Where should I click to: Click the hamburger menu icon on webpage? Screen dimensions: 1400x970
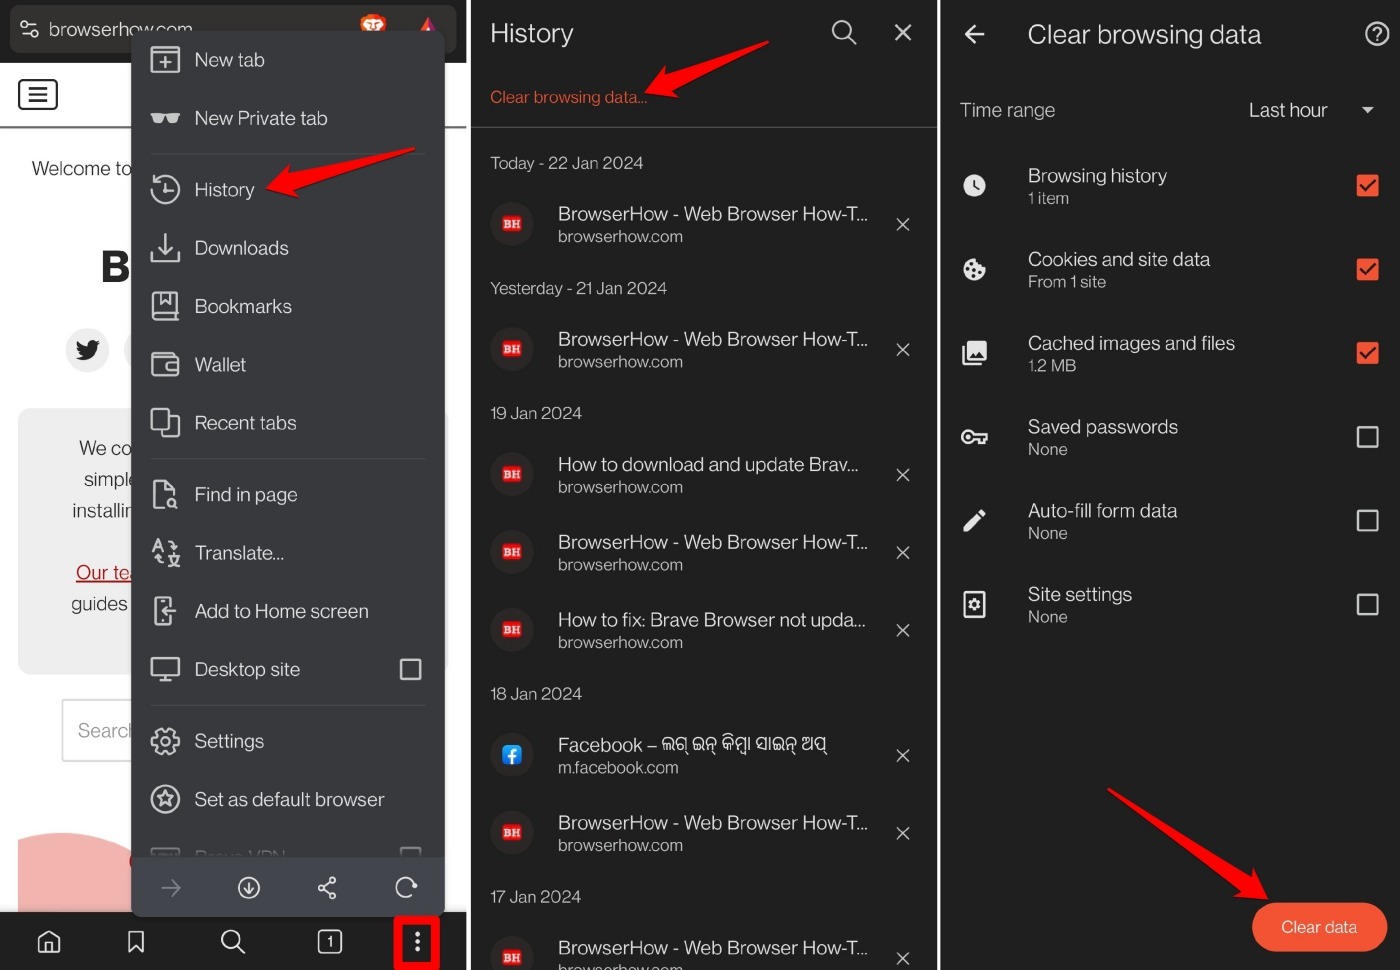38,95
